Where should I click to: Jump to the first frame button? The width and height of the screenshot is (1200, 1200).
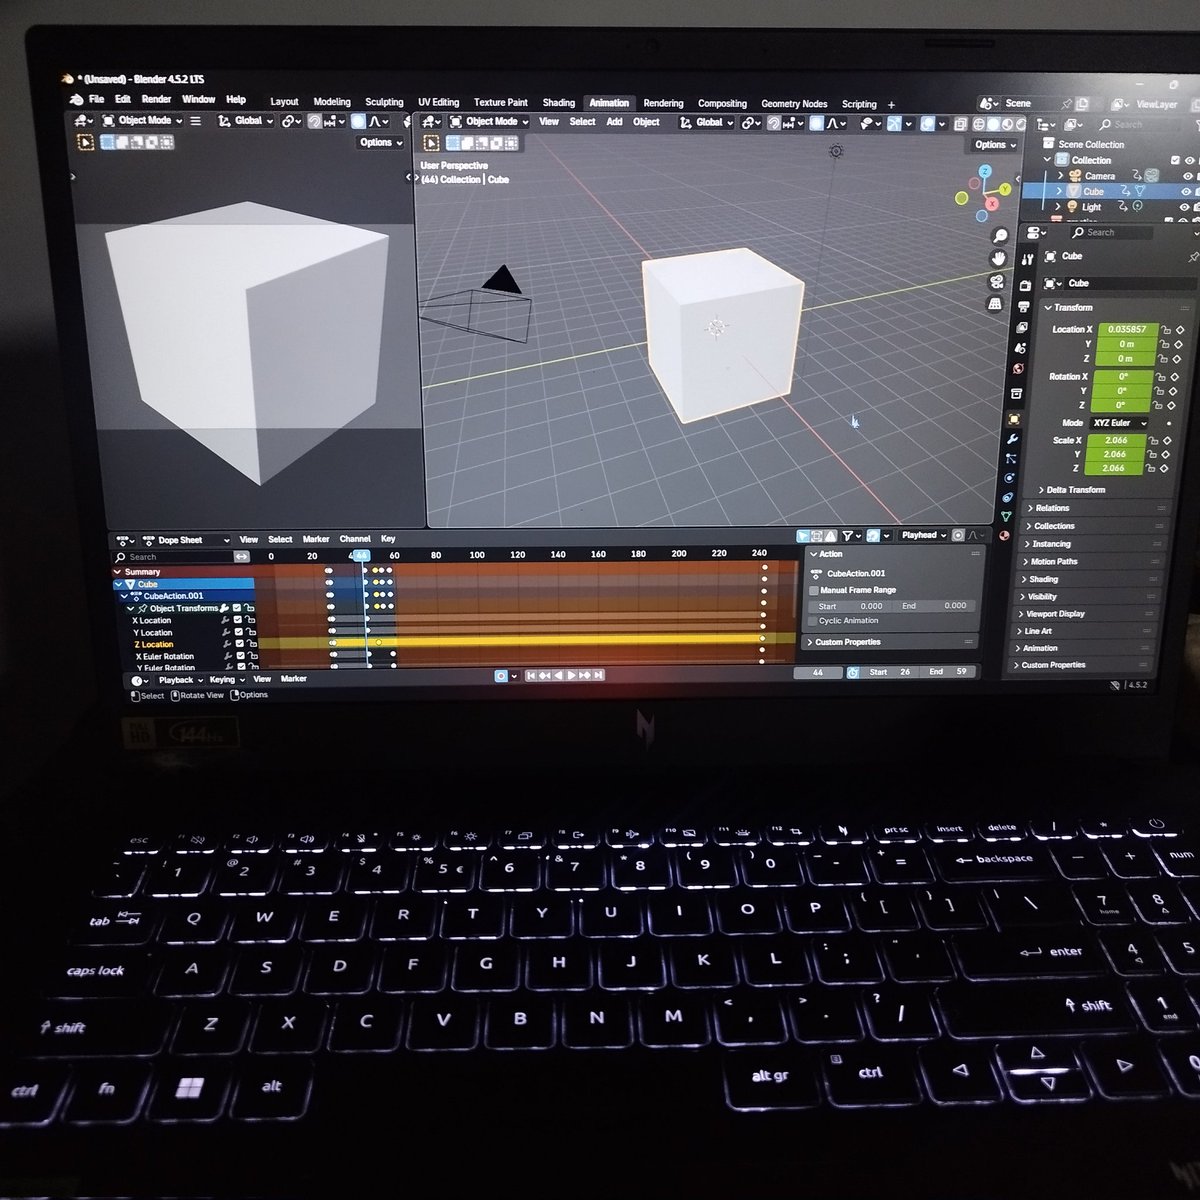pyautogui.click(x=531, y=676)
